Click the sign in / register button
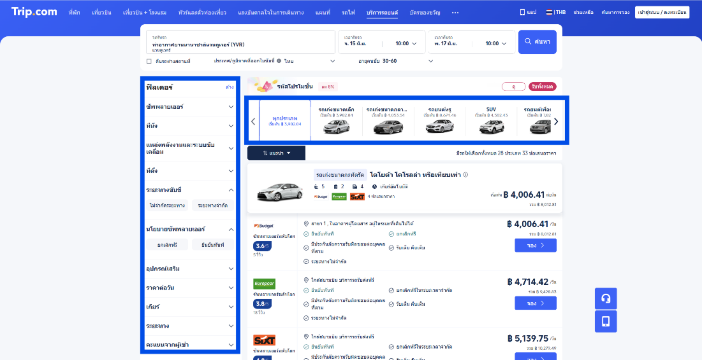The height and width of the screenshot is (360, 702). coord(662,12)
